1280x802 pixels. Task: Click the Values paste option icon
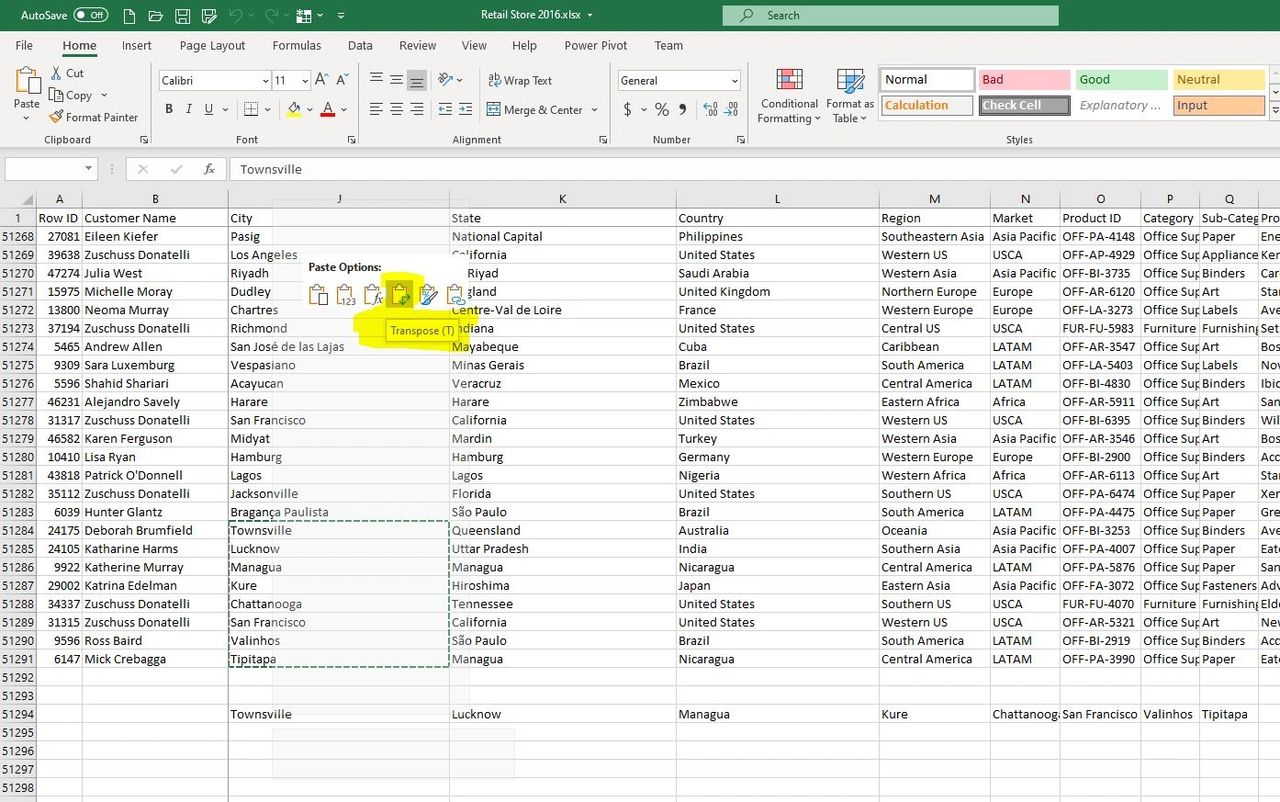(x=345, y=294)
